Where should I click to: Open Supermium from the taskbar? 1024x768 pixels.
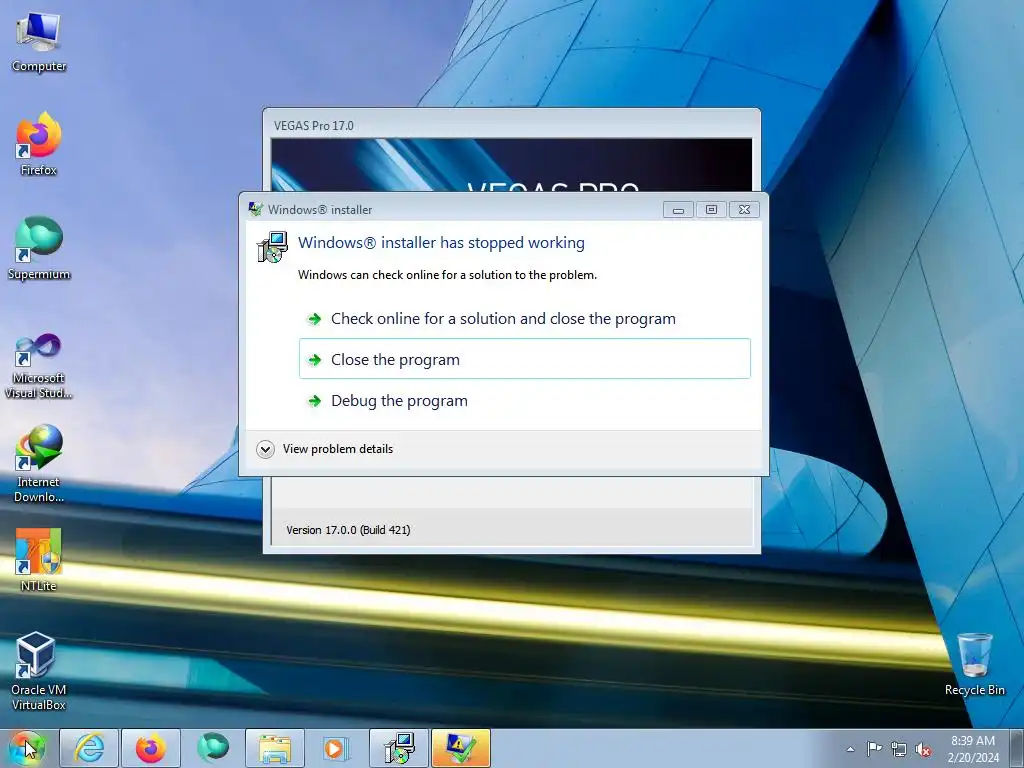point(213,748)
